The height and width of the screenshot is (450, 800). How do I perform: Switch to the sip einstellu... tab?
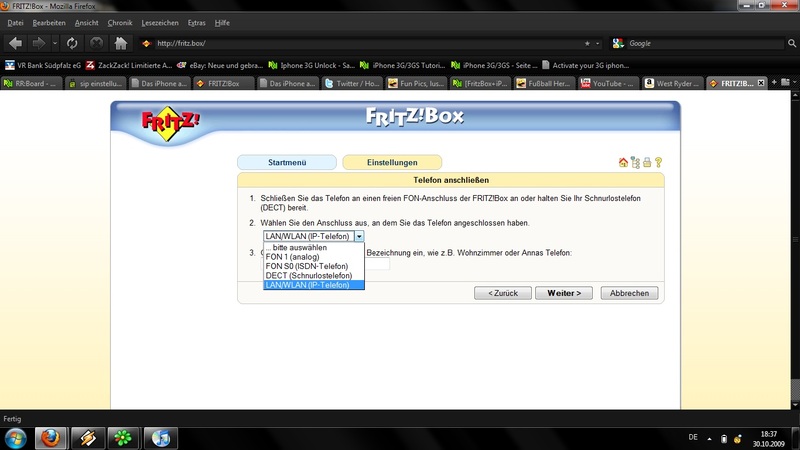pos(95,83)
